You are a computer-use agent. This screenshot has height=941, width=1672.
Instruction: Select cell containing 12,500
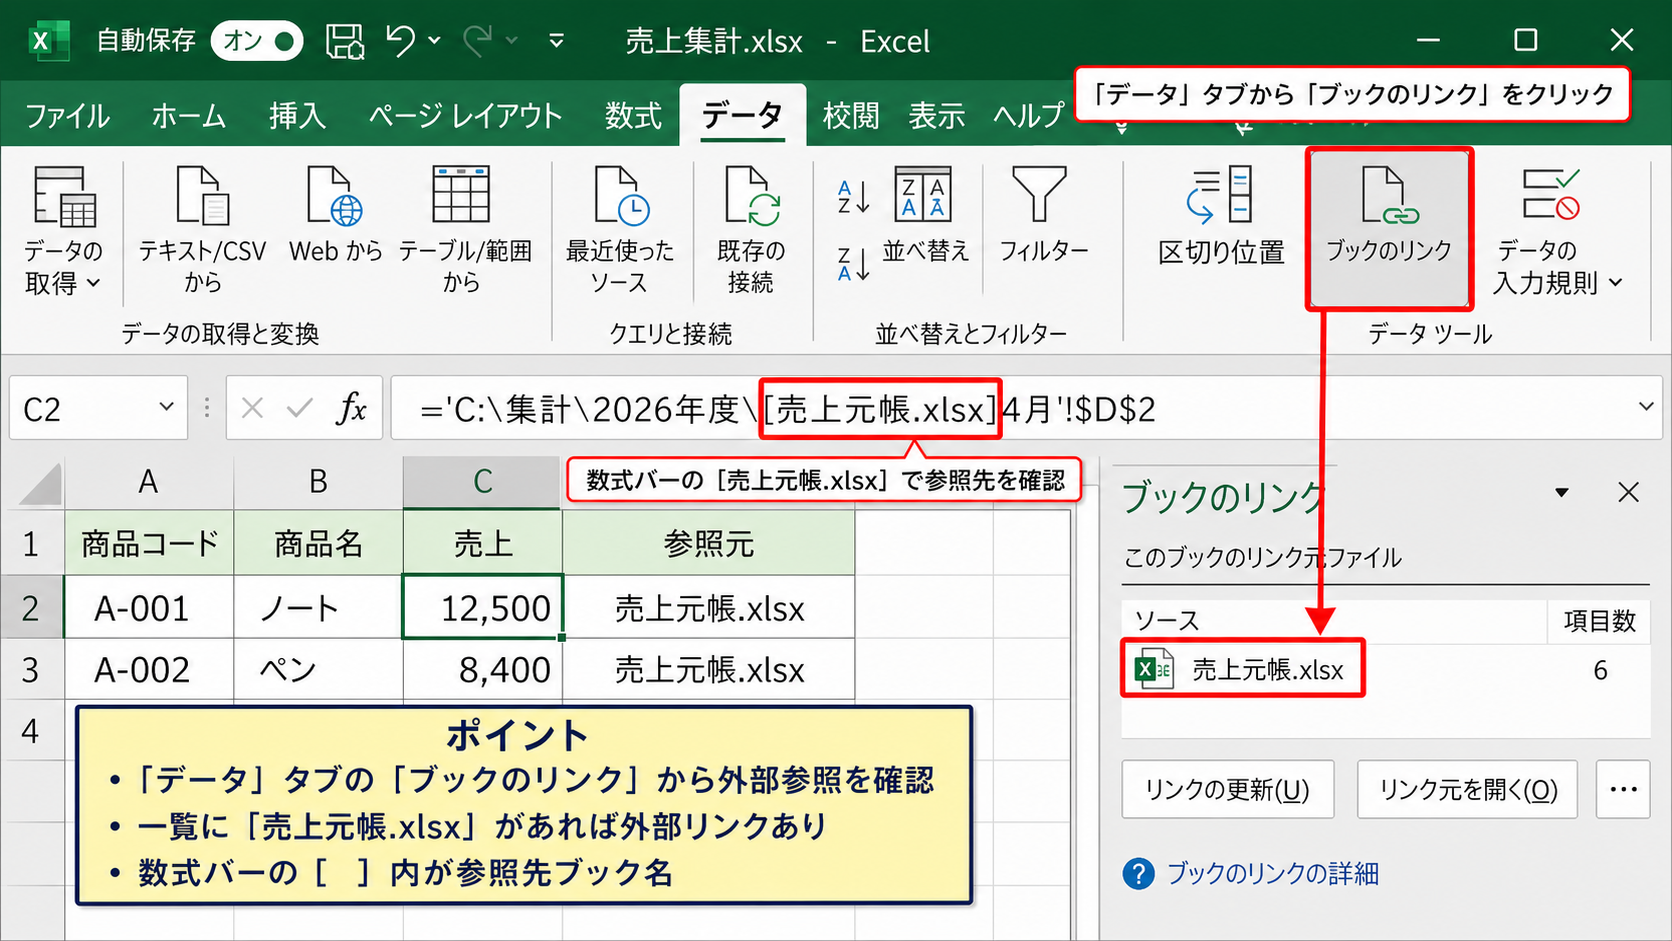[482, 607]
